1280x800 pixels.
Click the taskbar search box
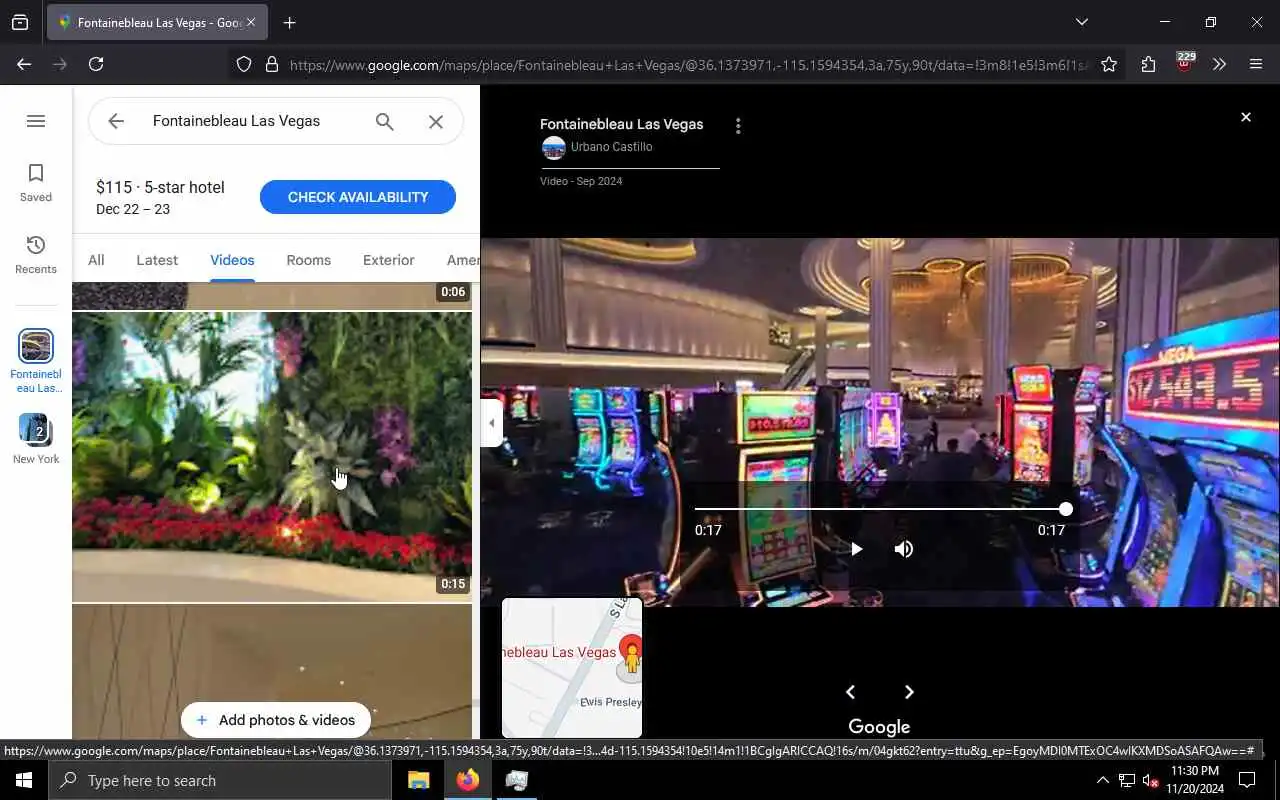click(220, 780)
